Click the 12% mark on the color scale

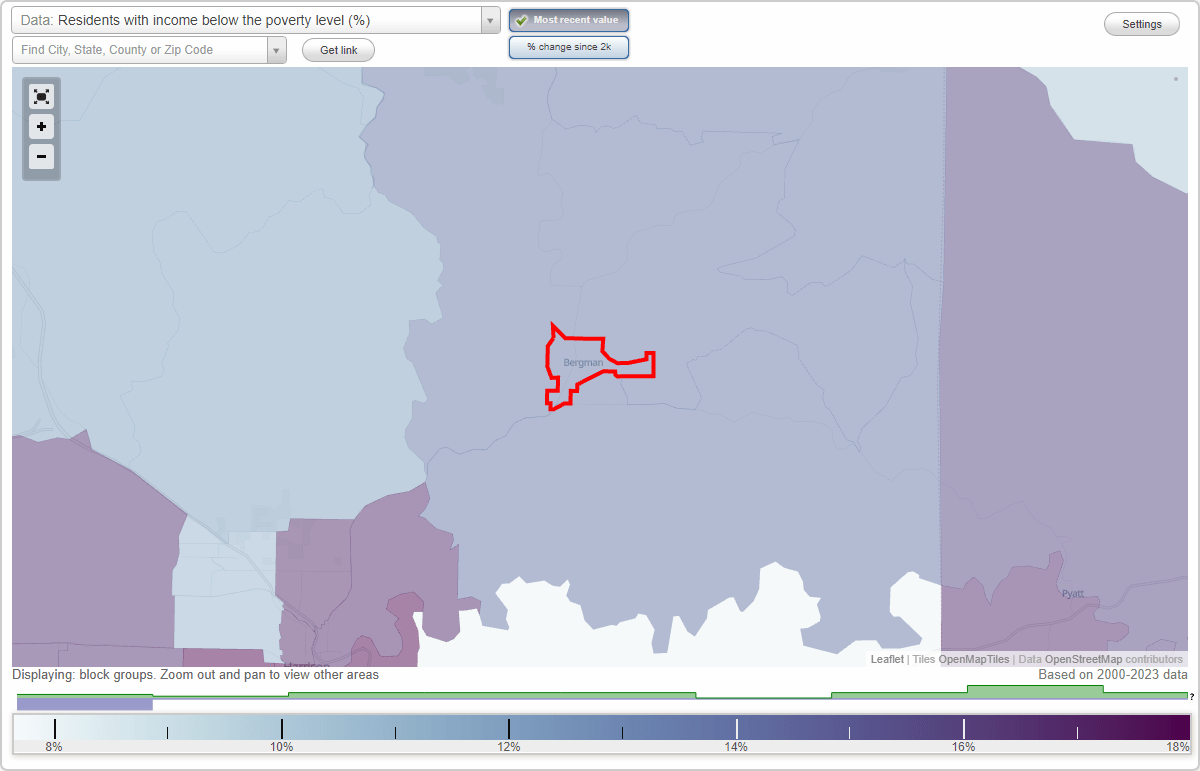[x=510, y=727]
